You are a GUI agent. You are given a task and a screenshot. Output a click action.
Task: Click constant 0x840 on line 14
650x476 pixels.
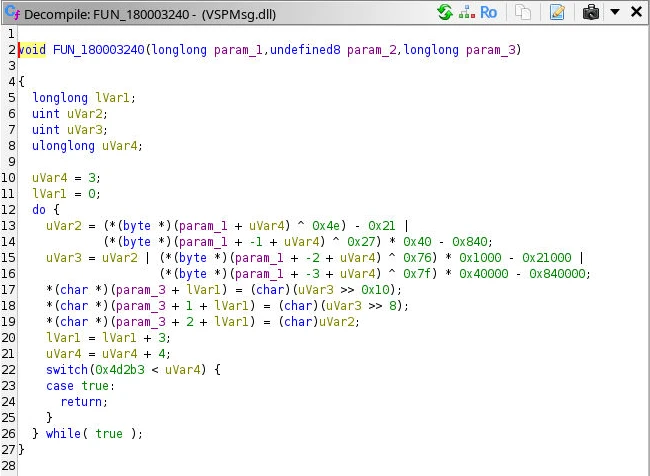coord(469,242)
